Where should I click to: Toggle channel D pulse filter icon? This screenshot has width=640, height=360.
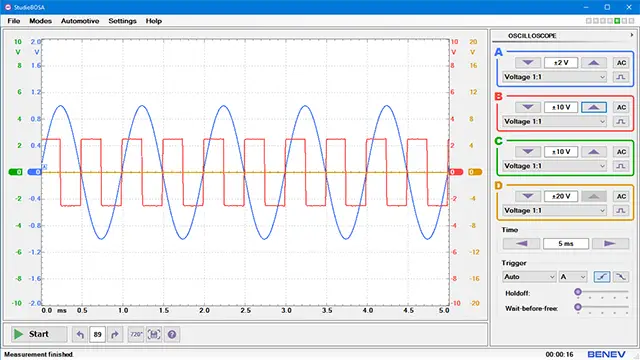pos(621,211)
